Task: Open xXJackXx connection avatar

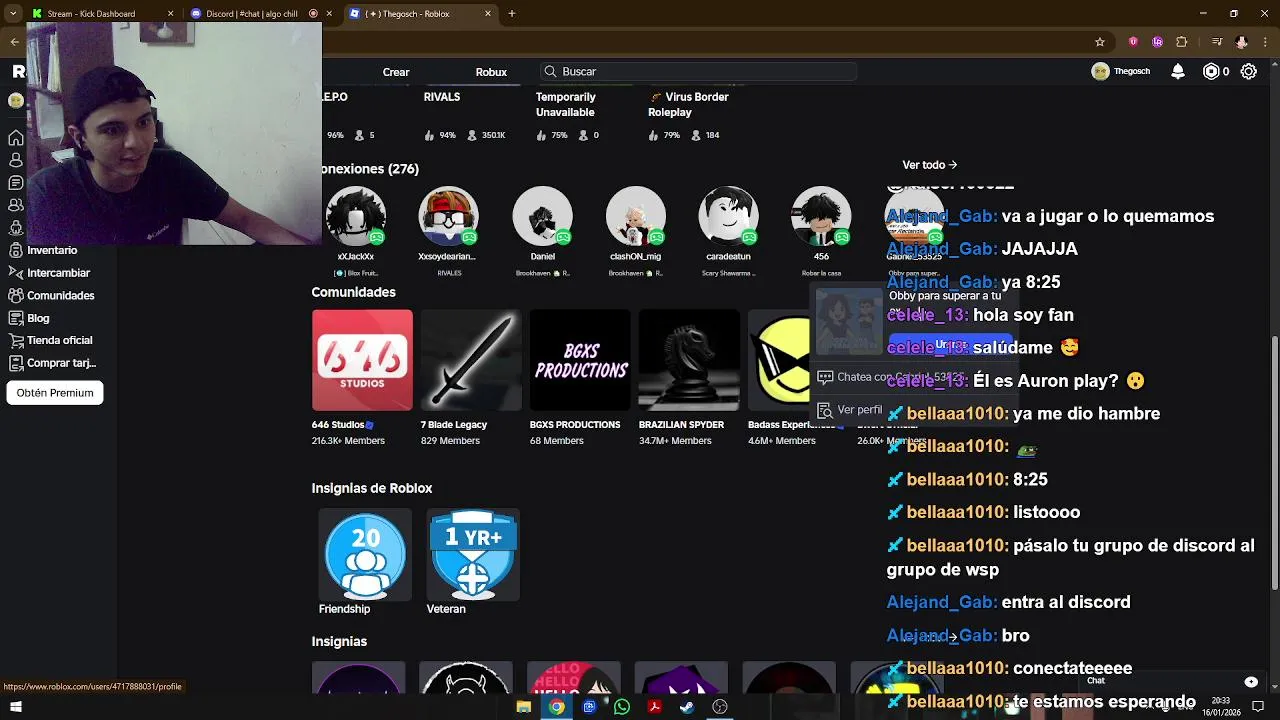Action: pyautogui.click(x=355, y=216)
